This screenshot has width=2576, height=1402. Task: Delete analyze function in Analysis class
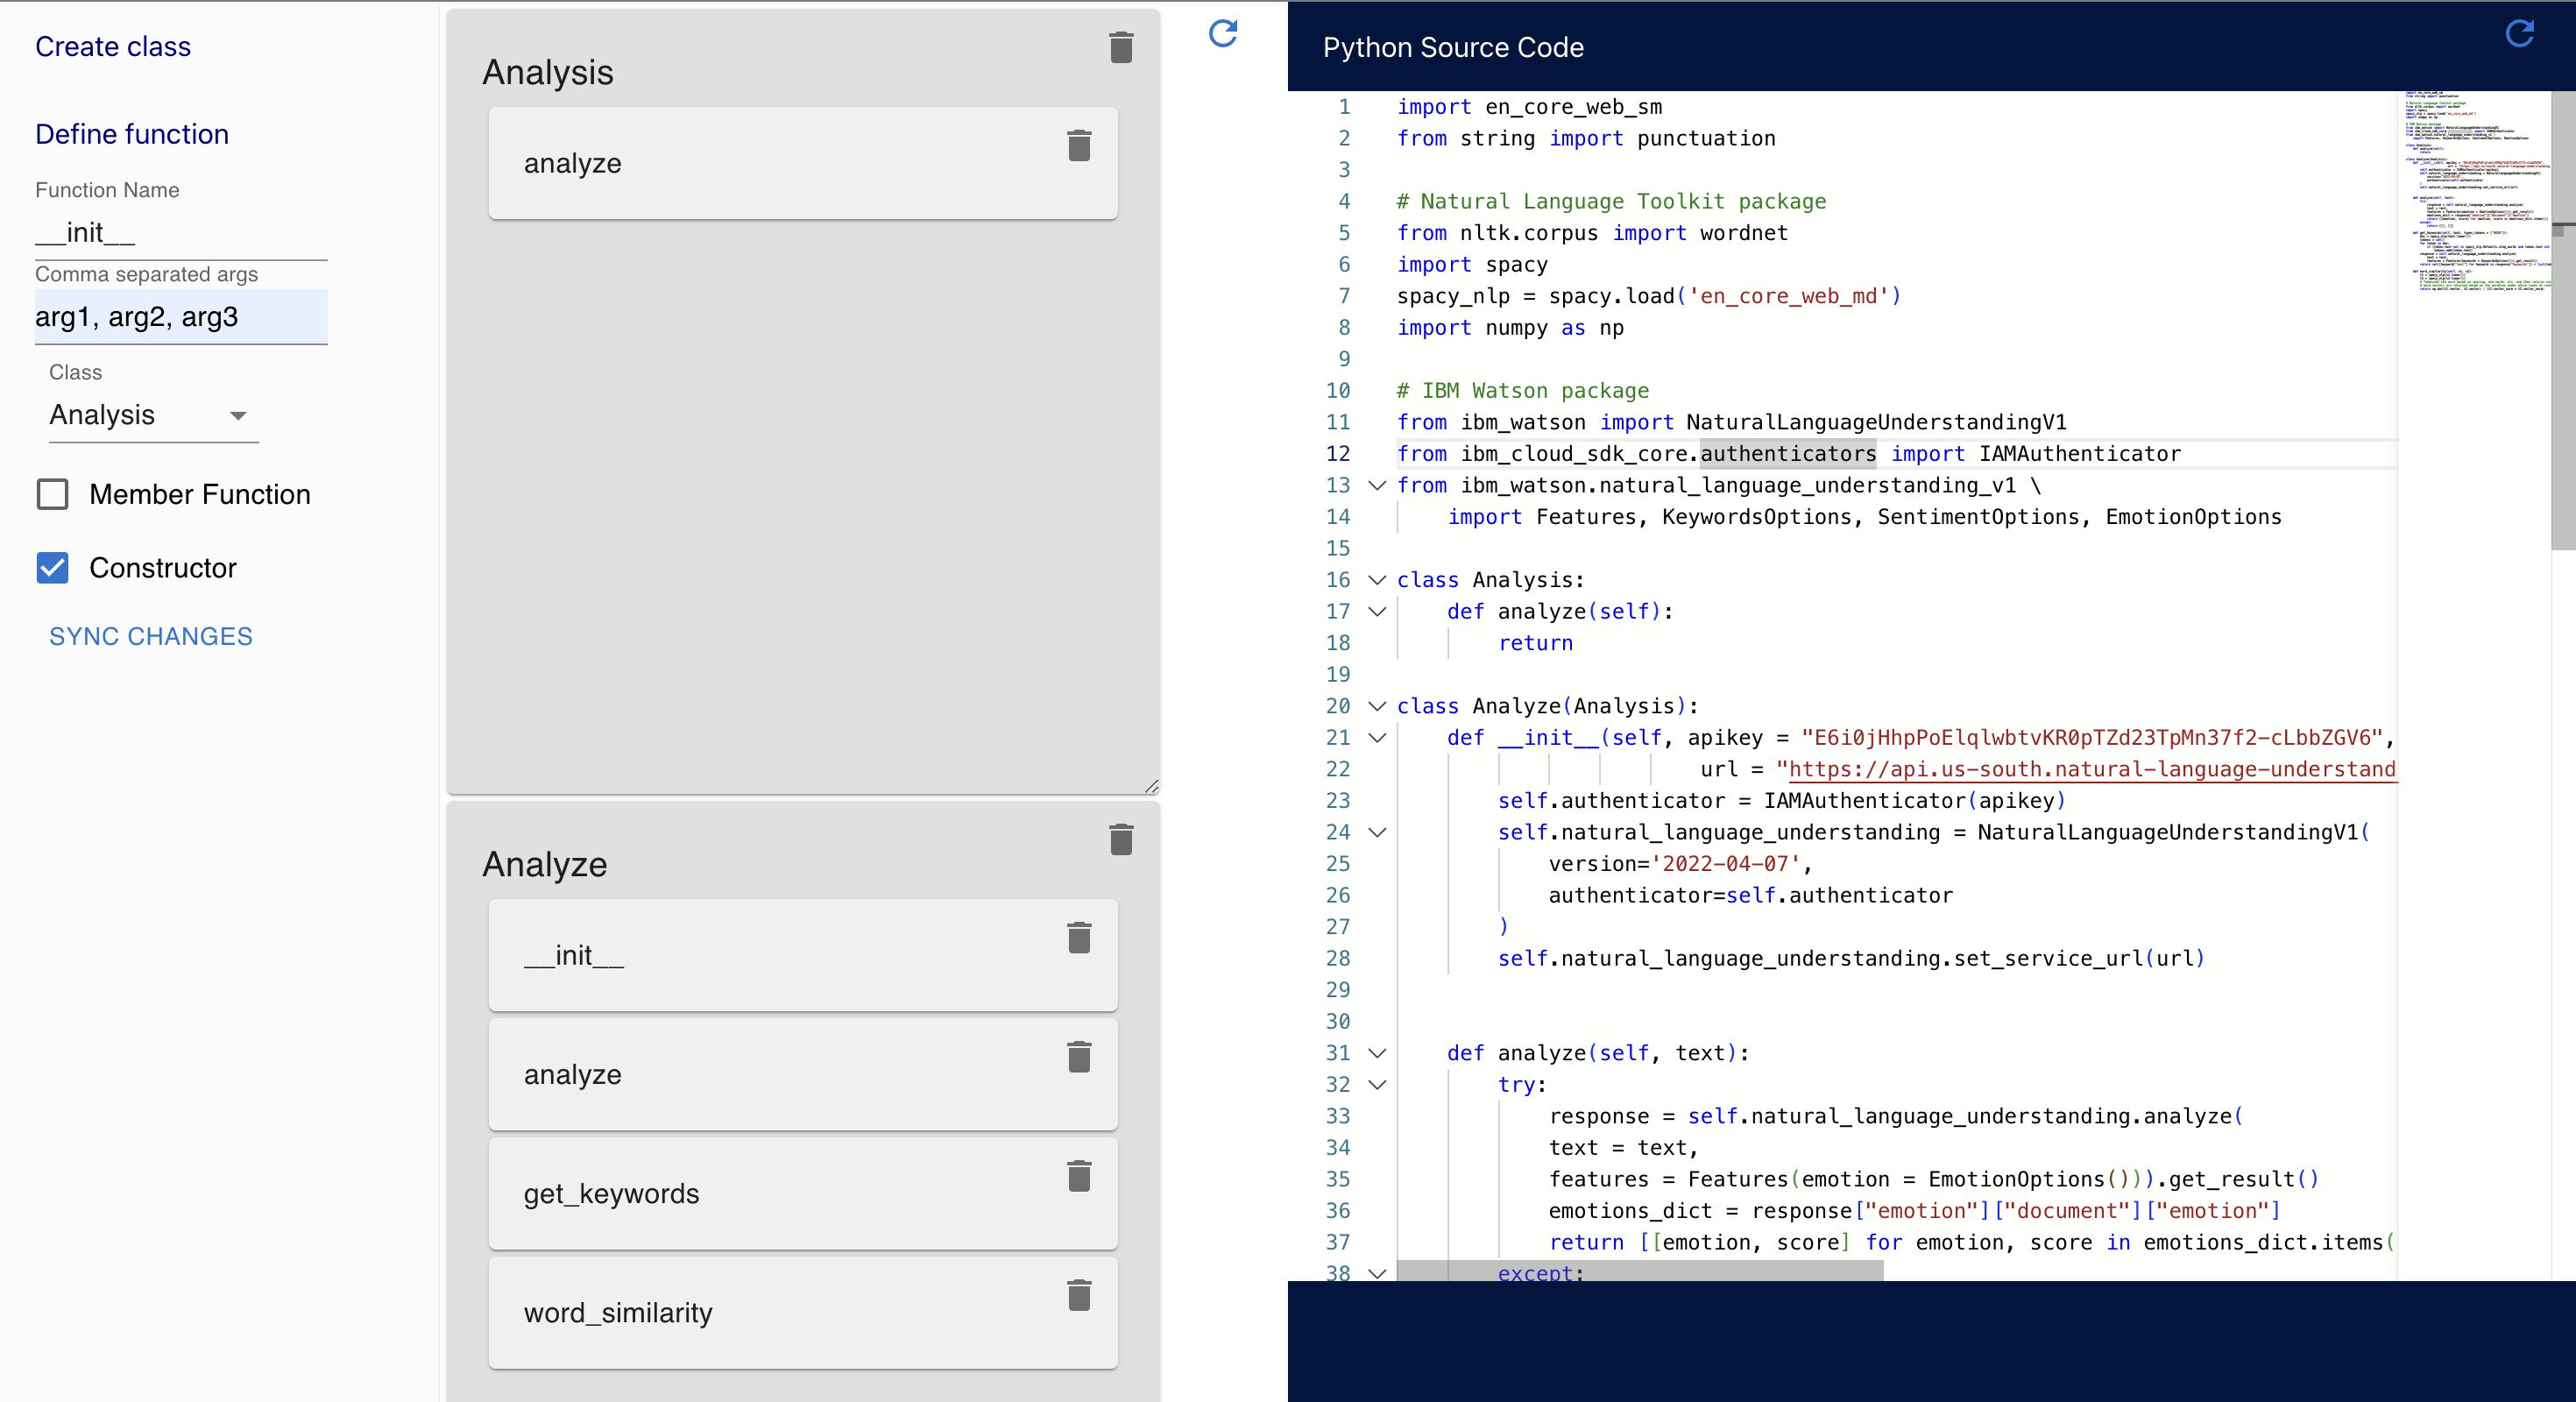click(x=1079, y=146)
